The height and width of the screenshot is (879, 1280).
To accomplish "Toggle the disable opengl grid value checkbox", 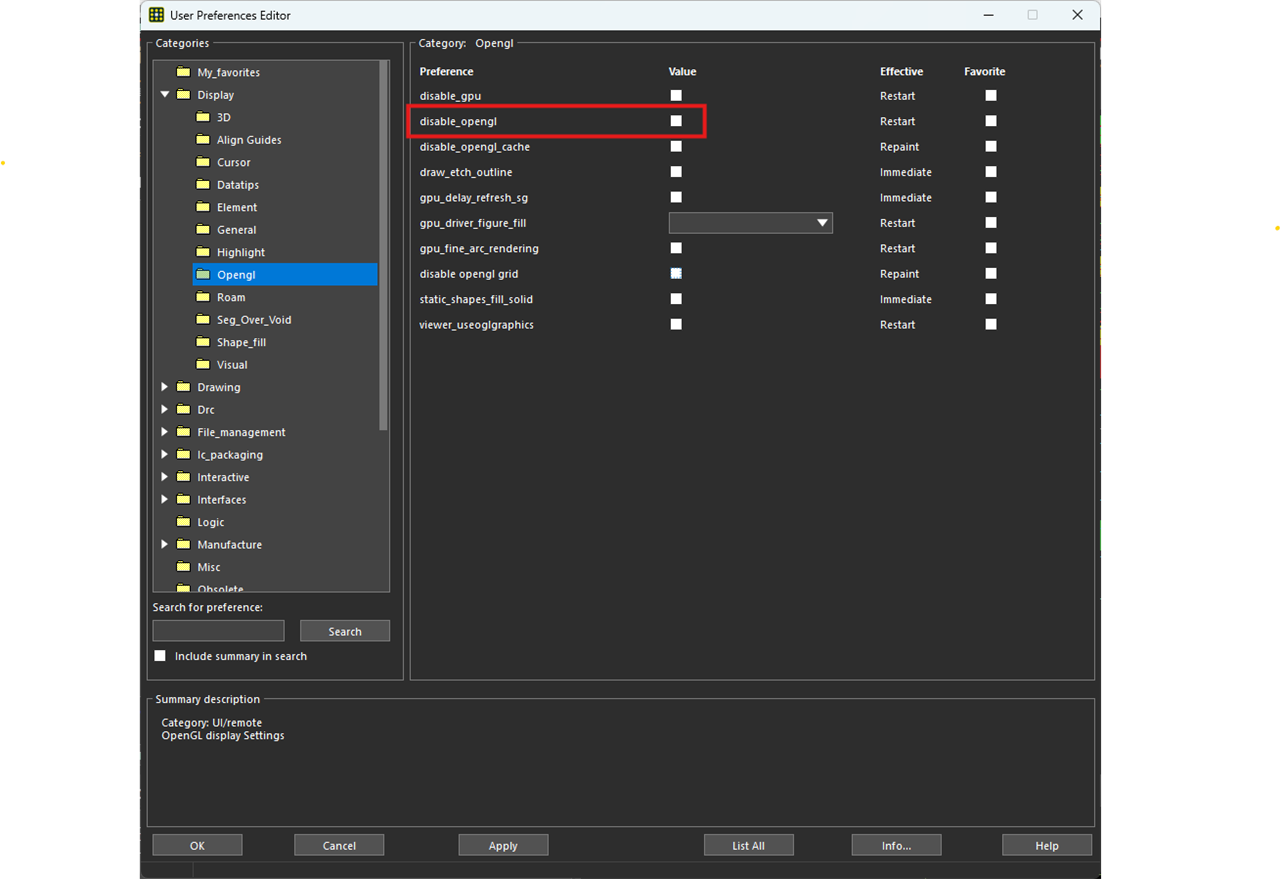I will pyautogui.click(x=676, y=273).
